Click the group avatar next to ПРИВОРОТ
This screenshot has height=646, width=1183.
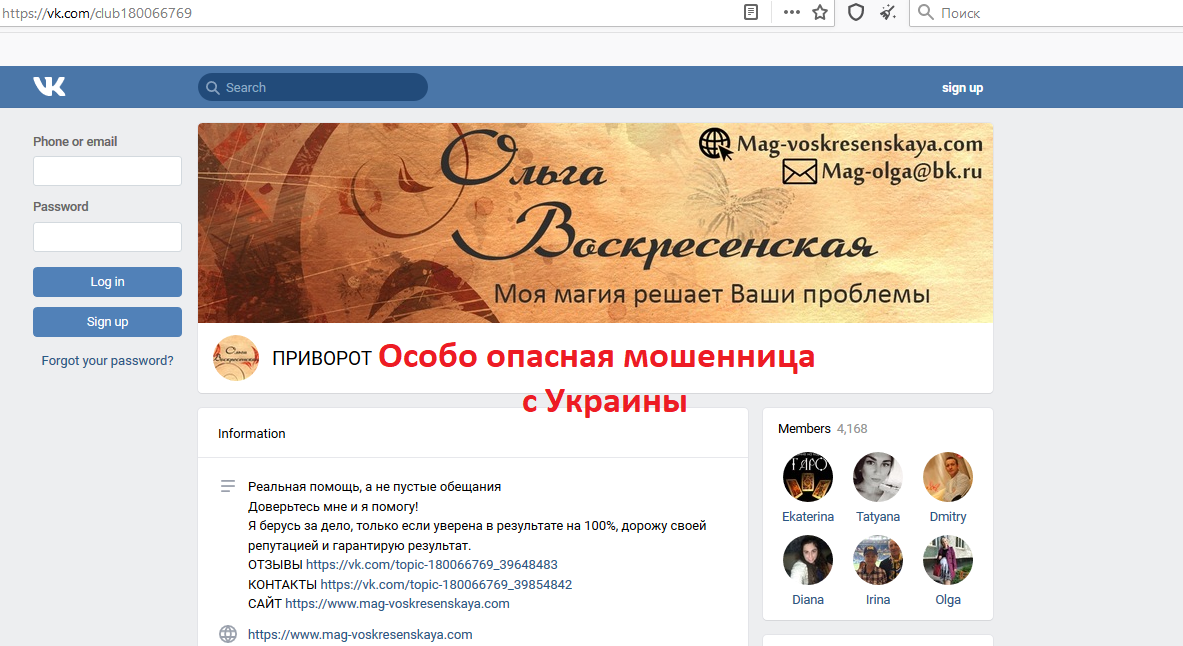point(236,358)
